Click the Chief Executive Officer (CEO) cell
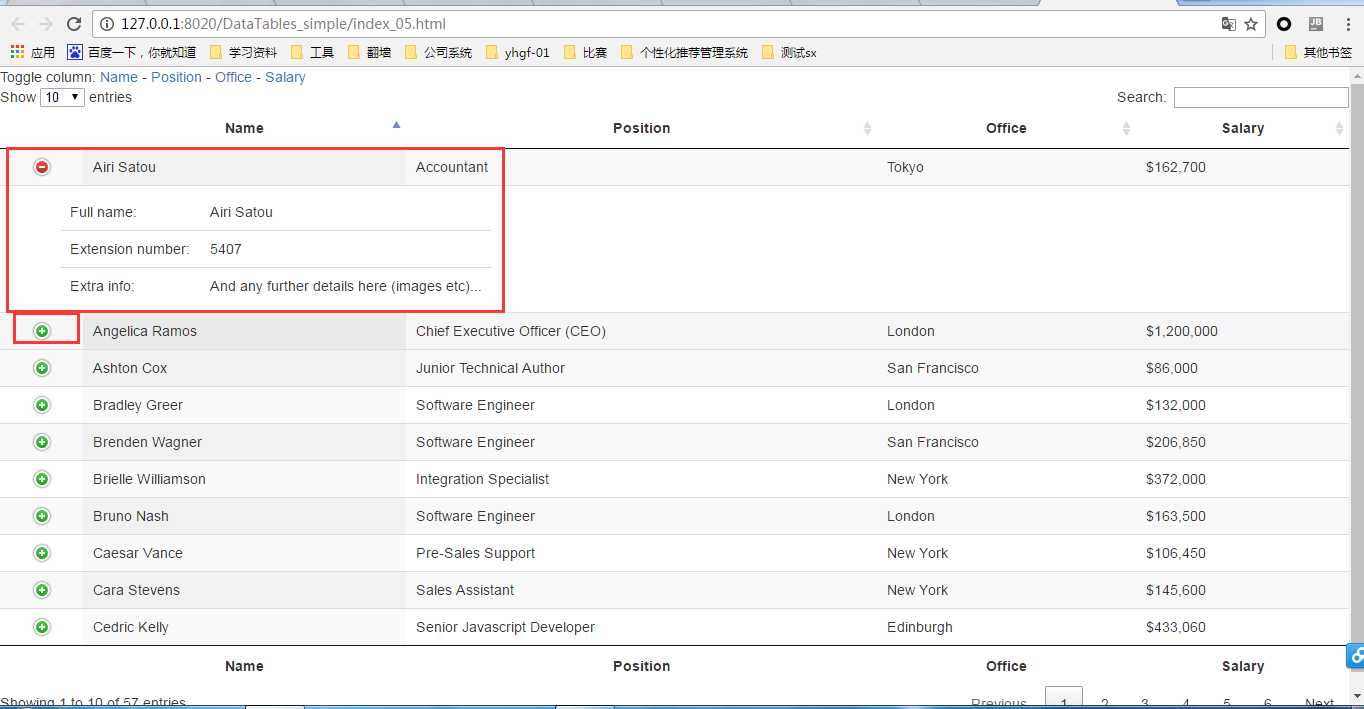Viewport: 1364px width, 709px height. 641,331
